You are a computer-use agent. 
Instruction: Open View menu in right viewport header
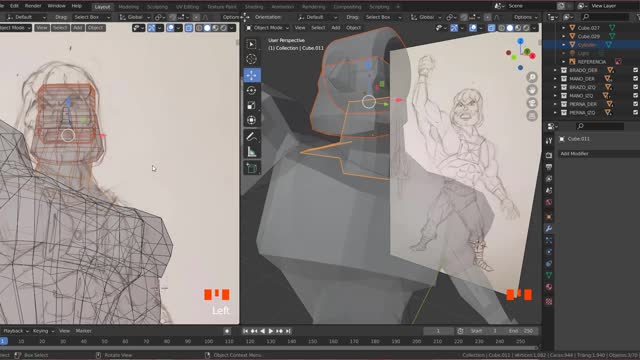300,28
